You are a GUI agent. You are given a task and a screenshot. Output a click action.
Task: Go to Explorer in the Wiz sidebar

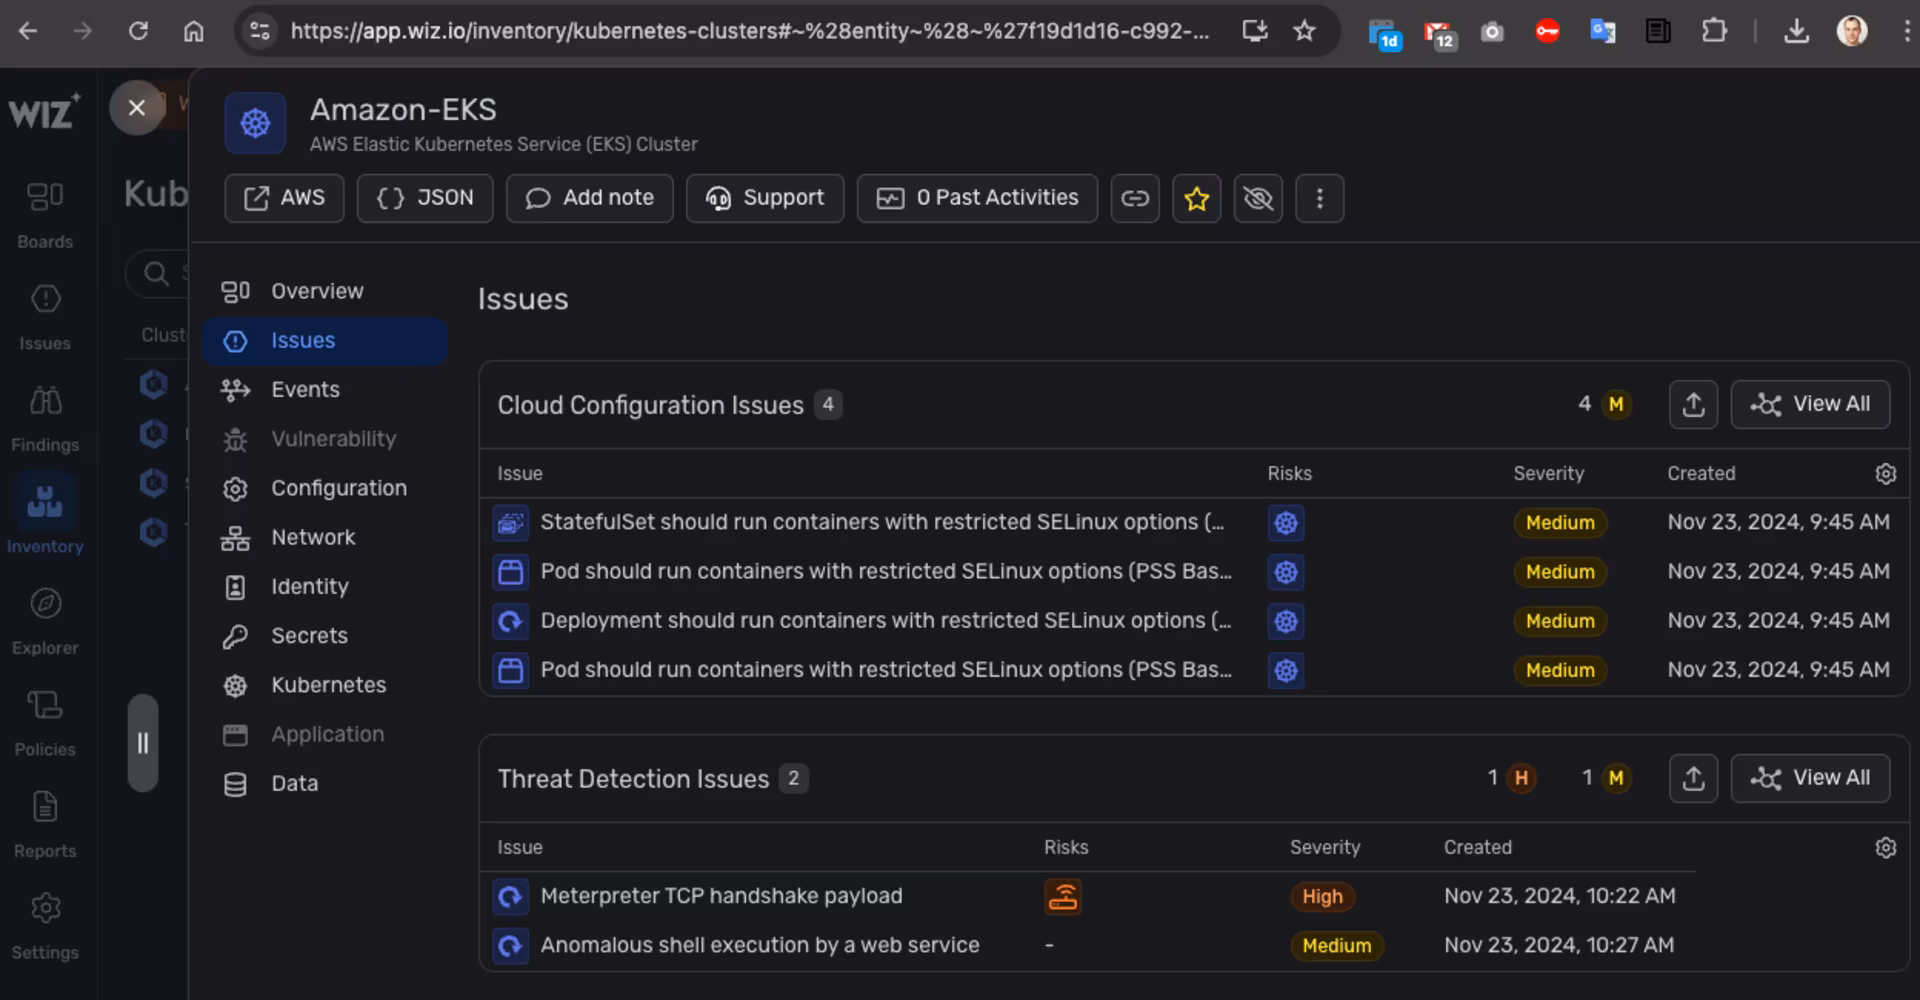click(x=45, y=619)
